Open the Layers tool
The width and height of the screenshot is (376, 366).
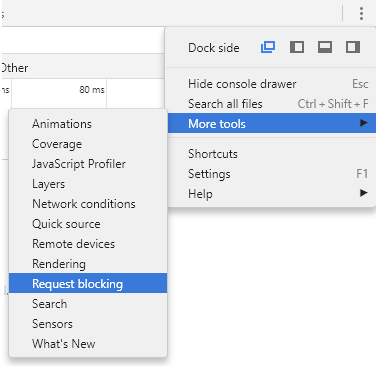(x=88, y=184)
